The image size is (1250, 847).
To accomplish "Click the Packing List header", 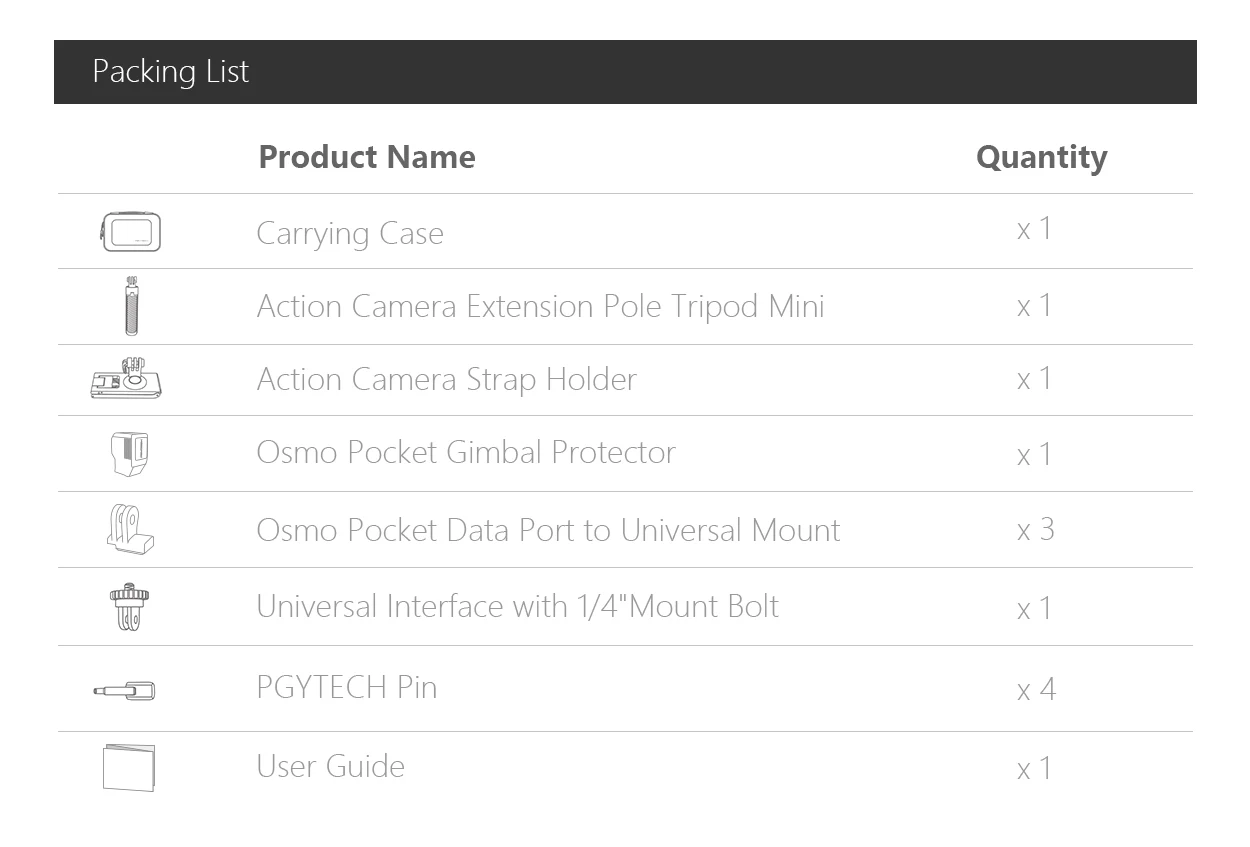I will 171,72.
